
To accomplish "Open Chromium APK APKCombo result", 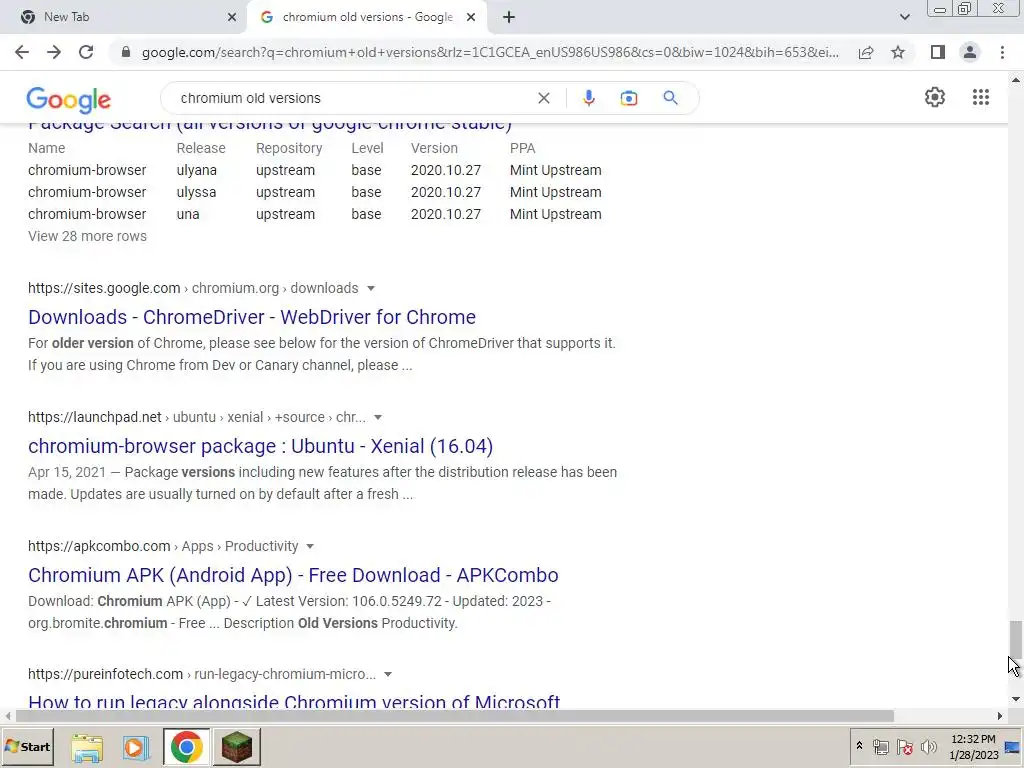I will click(x=293, y=575).
